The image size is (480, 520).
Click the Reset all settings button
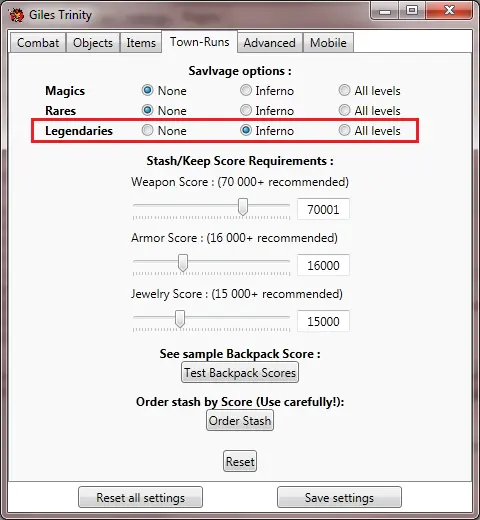pos(140,497)
